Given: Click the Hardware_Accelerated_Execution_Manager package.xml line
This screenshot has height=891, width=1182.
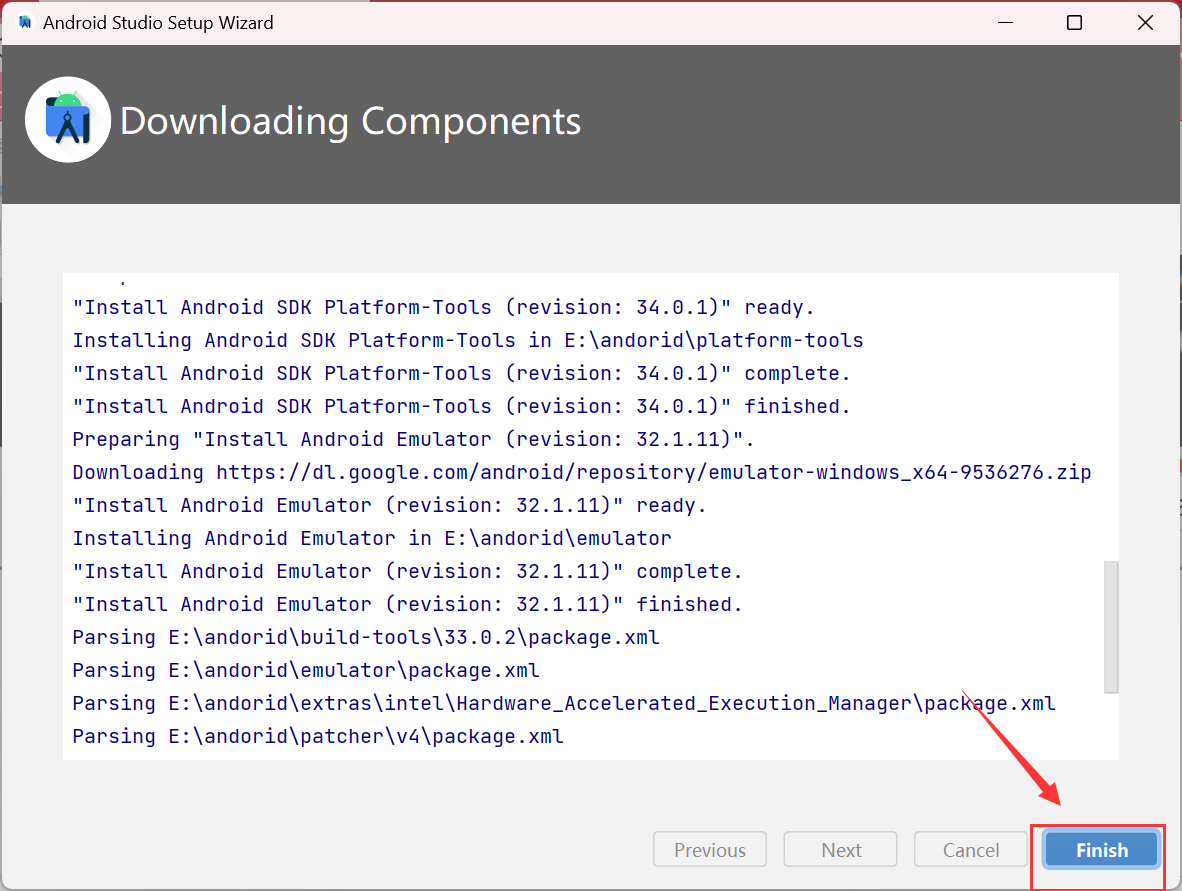Looking at the screenshot, I should (x=564, y=703).
